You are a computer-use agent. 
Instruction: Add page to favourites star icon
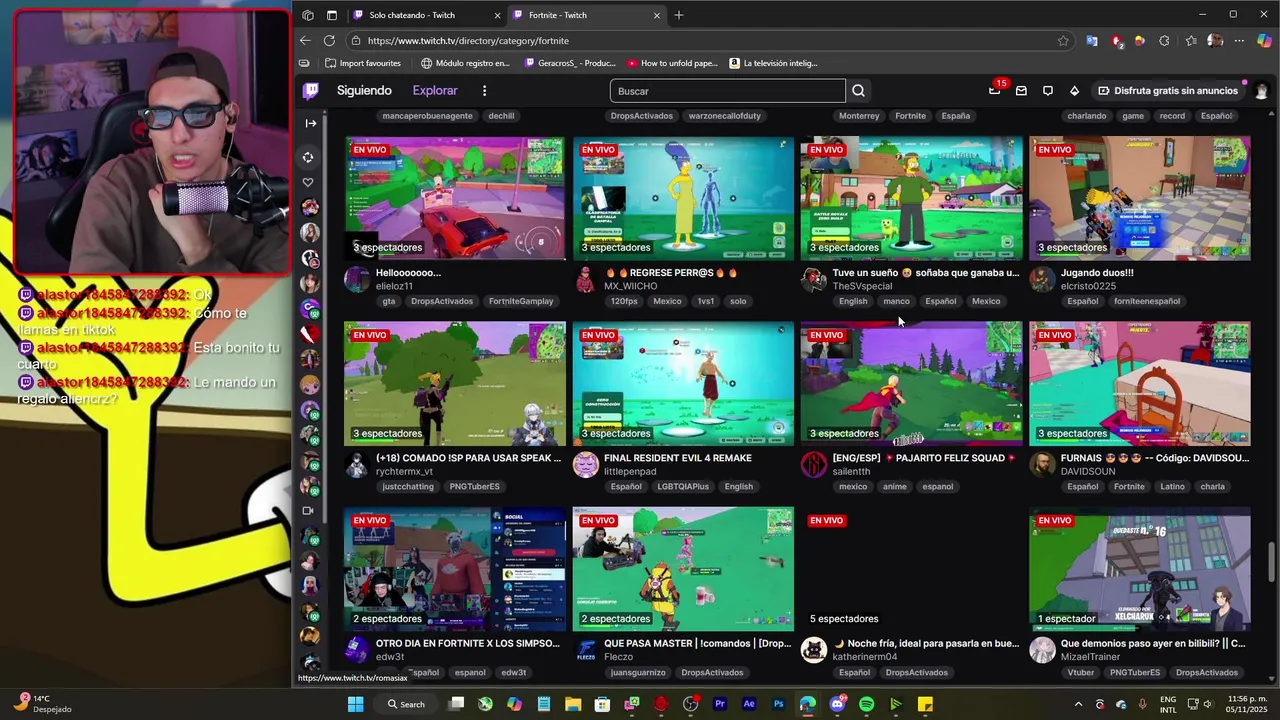pos(1063,41)
